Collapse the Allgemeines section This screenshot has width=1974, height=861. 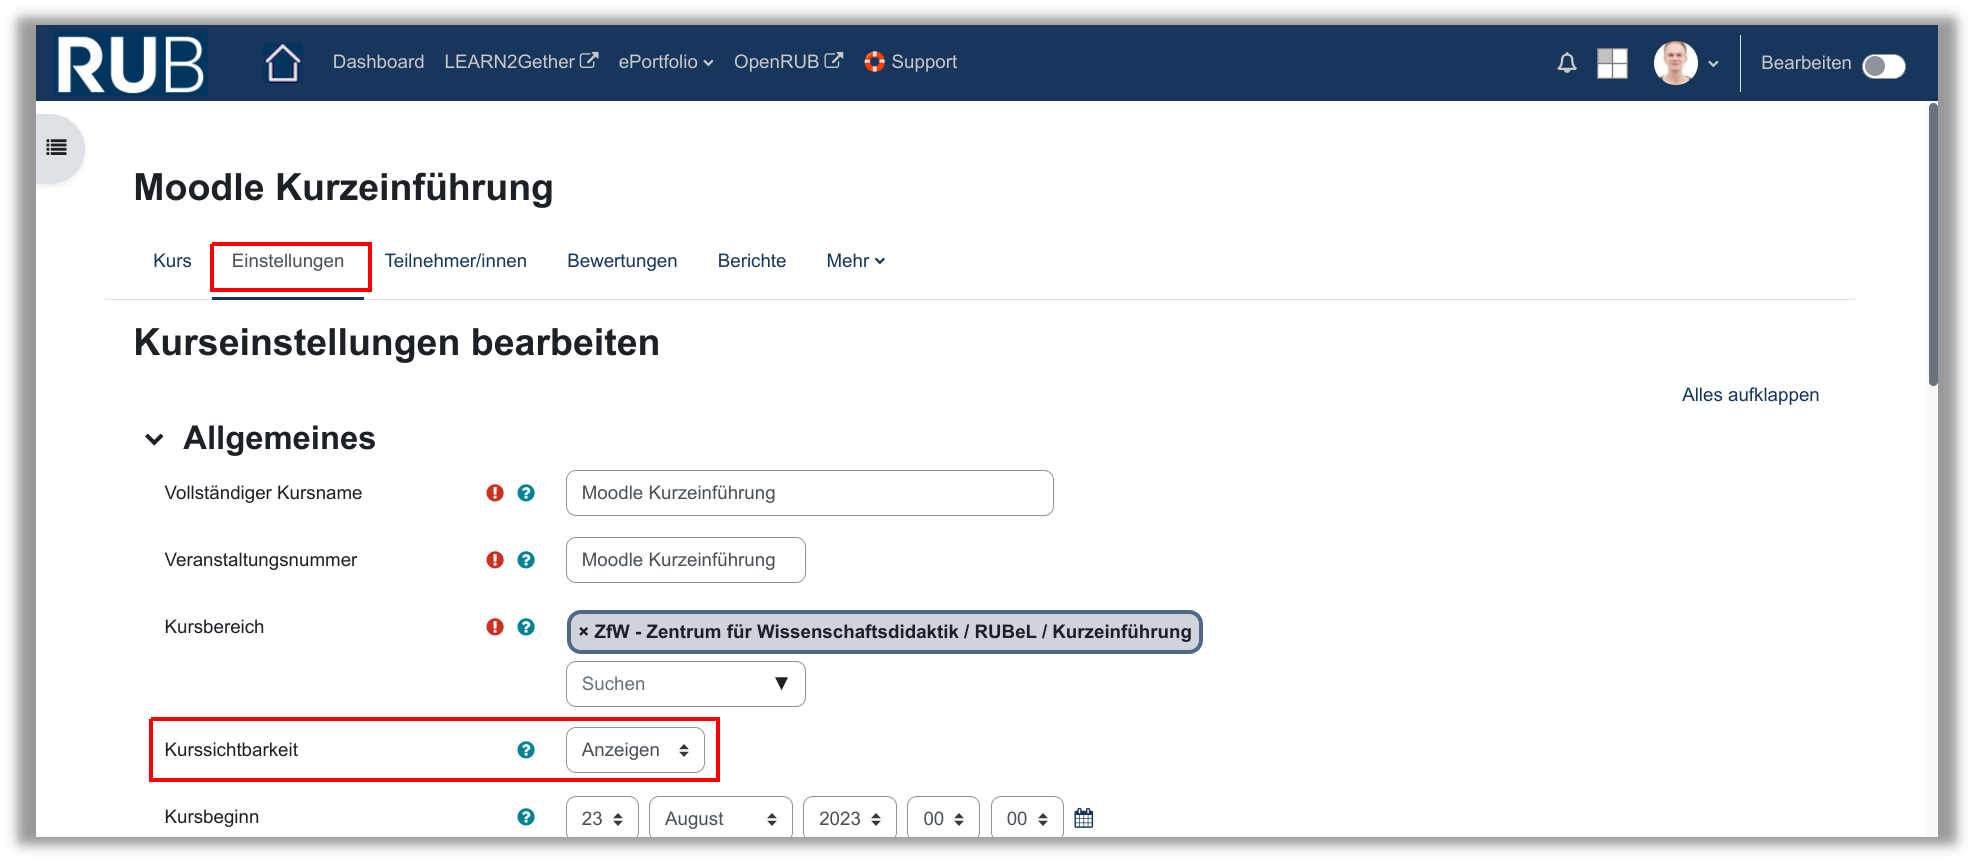(x=154, y=439)
